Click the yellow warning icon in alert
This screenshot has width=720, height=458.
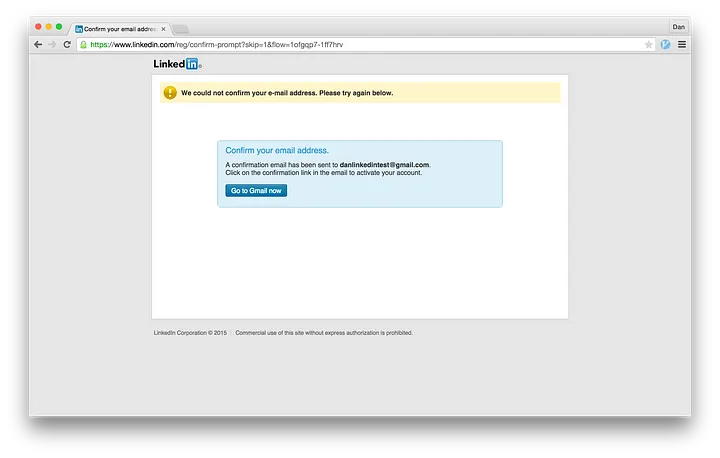(x=170, y=93)
